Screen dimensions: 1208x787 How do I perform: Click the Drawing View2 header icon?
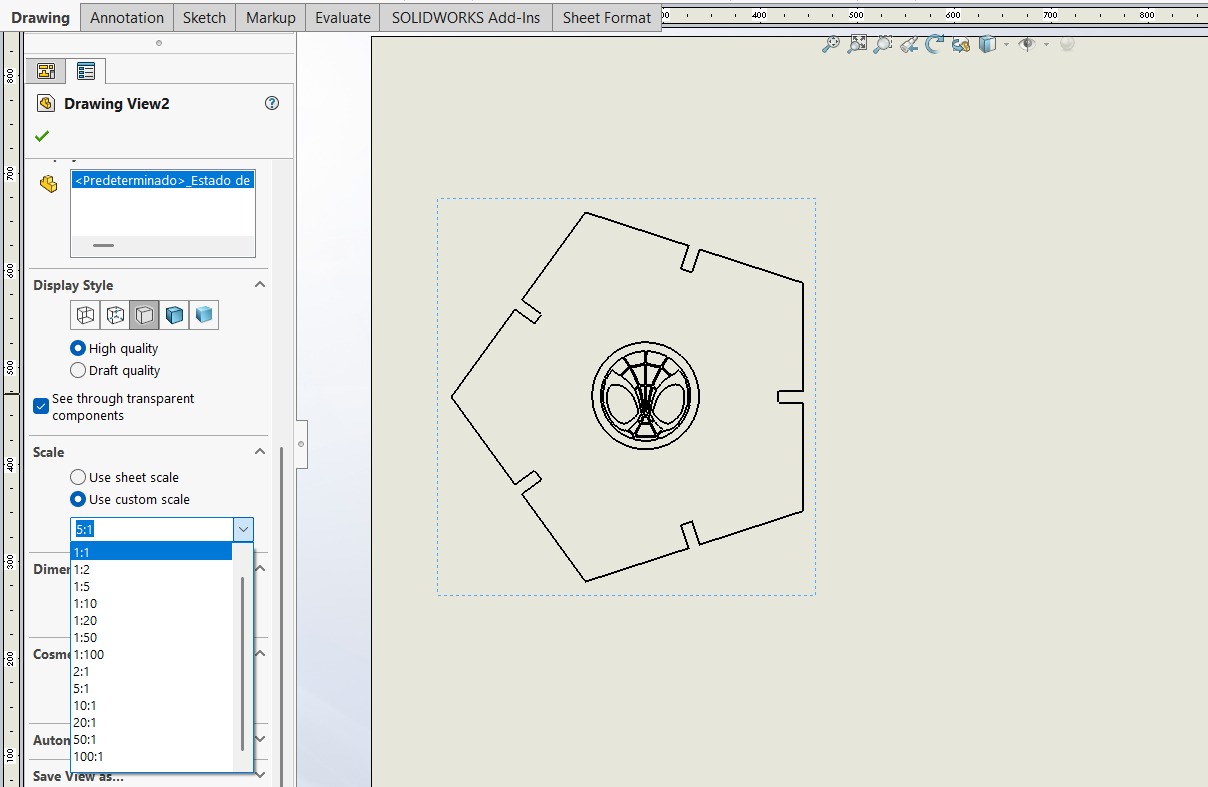(x=45, y=103)
